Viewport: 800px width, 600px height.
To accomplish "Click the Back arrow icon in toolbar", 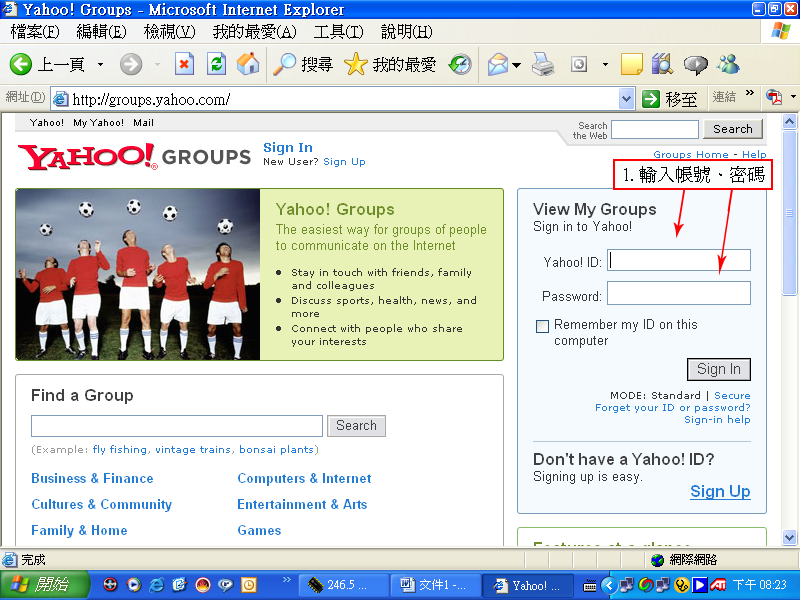I will pos(21,65).
